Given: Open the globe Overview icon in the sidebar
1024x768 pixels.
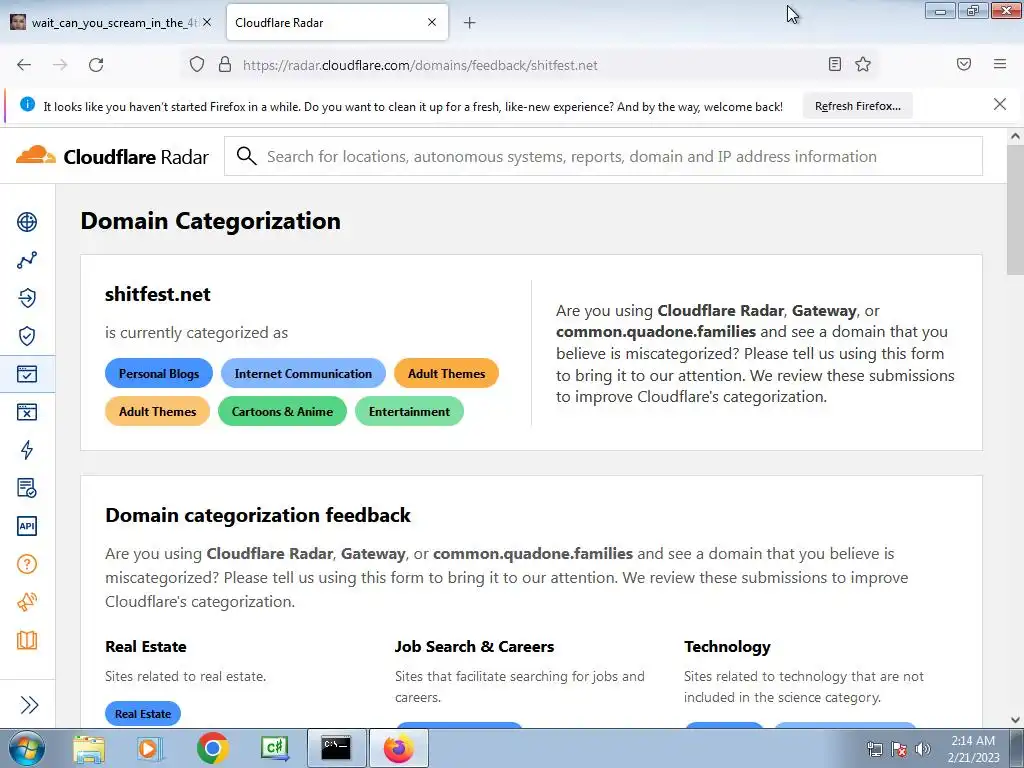Looking at the screenshot, I should pyautogui.click(x=27, y=222).
